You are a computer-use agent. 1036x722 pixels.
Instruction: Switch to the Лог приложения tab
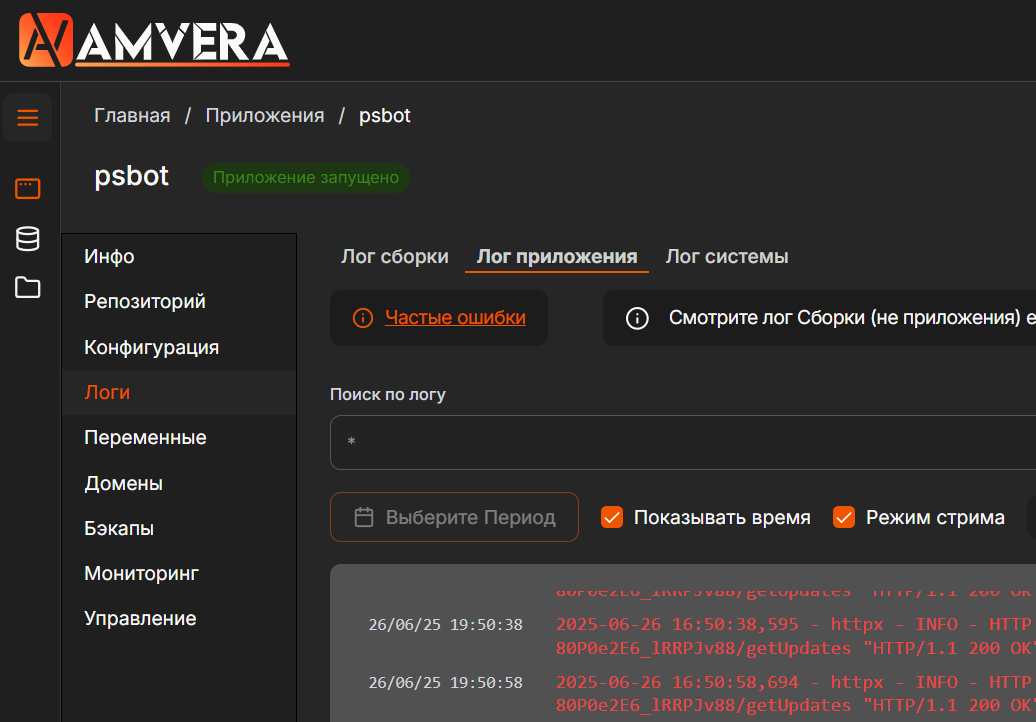(x=557, y=256)
